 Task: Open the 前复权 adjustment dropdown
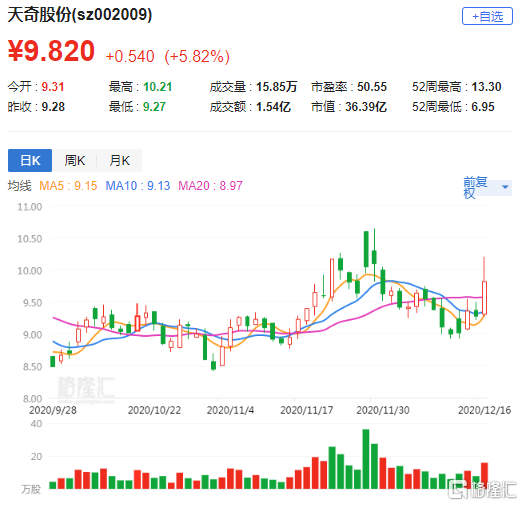pos(487,187)
